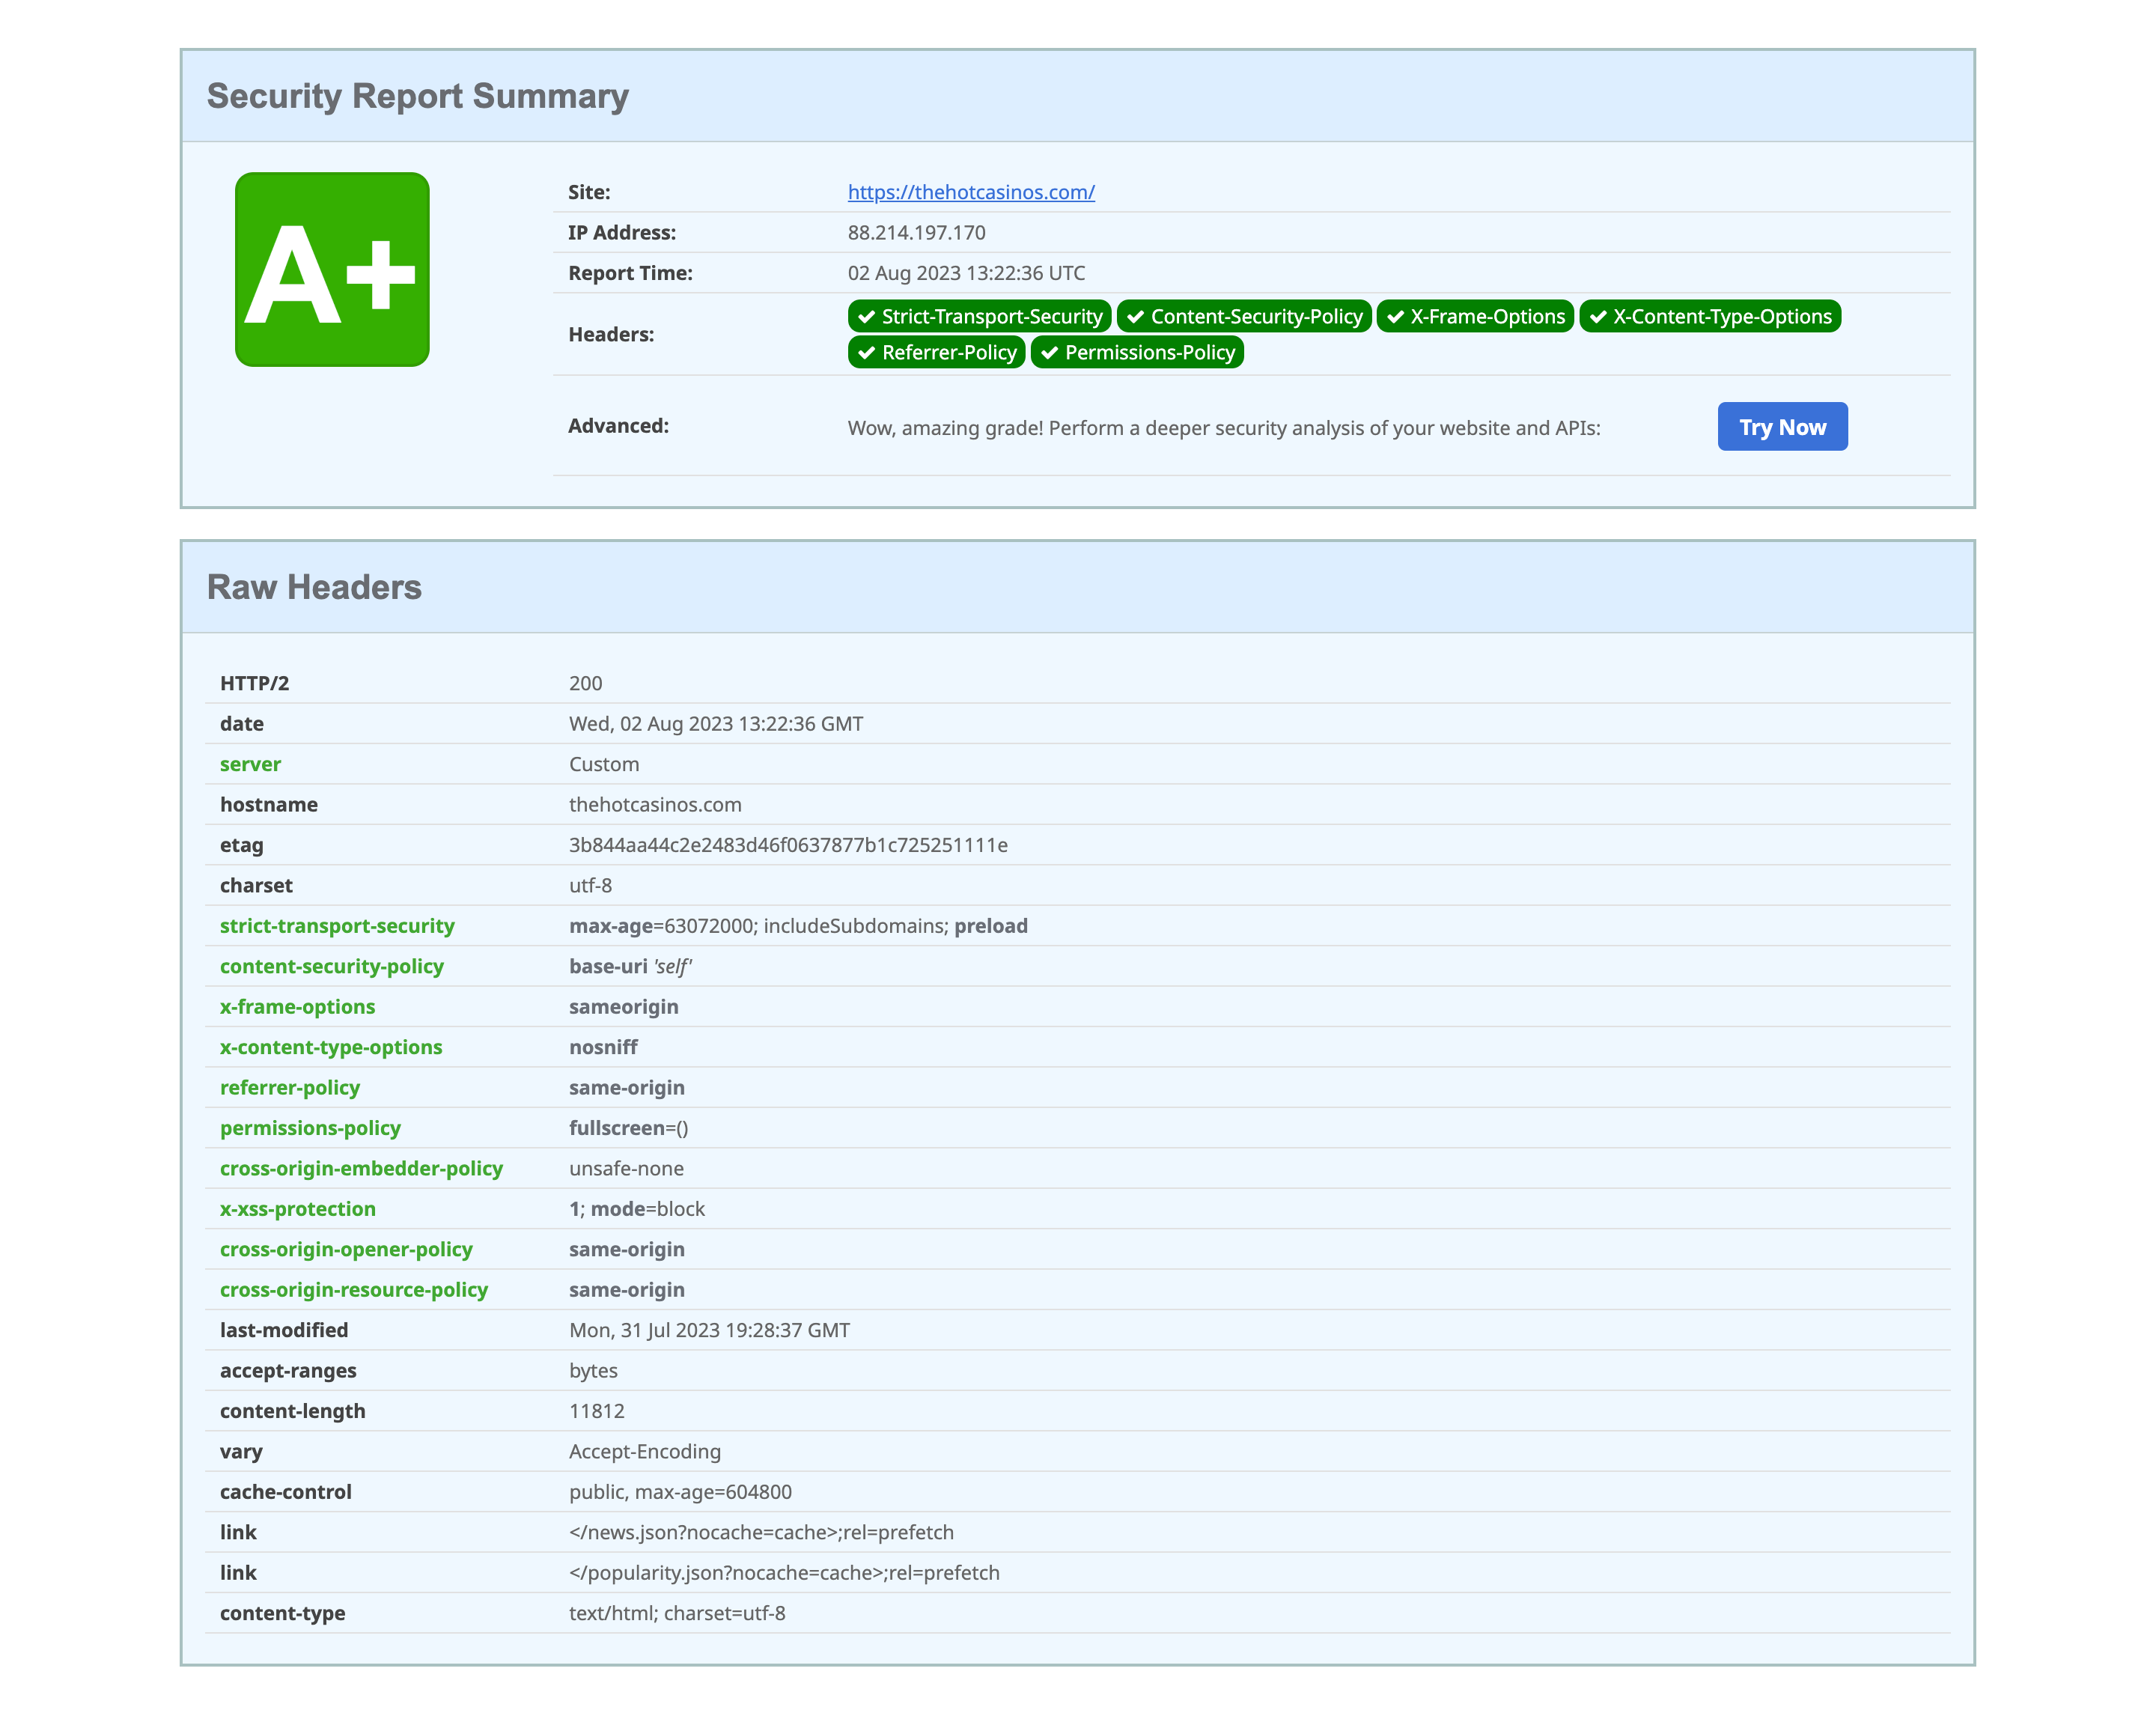The height and width of the screenshot is (1719, 2156).
Task: Click the HTTP/2 status value 200
Action: coord(585,683)
